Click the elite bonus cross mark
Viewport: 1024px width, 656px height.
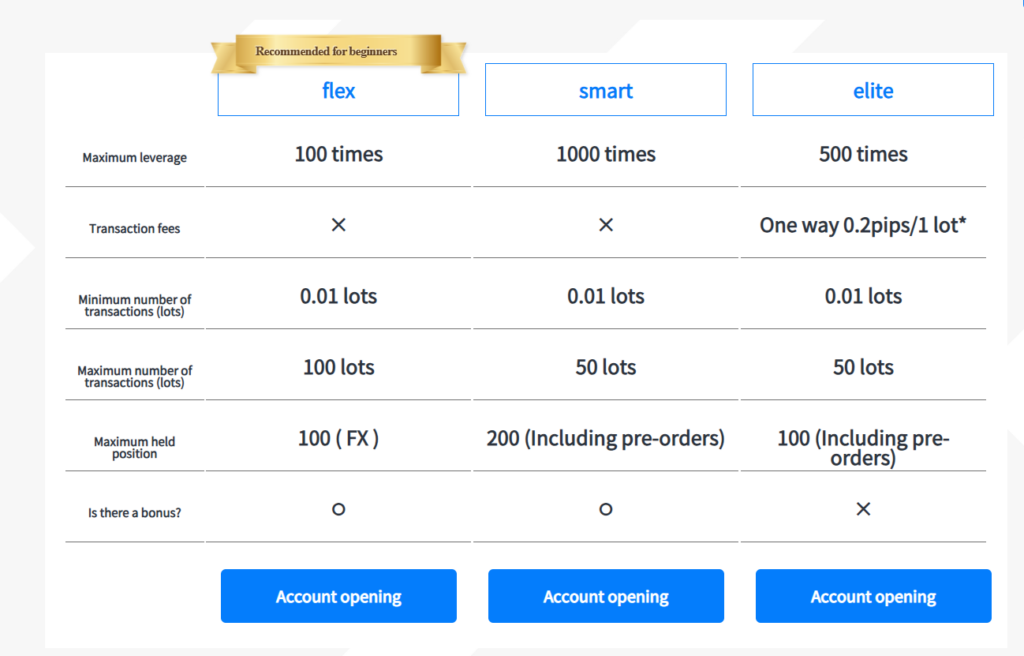(x=863, y=509)
